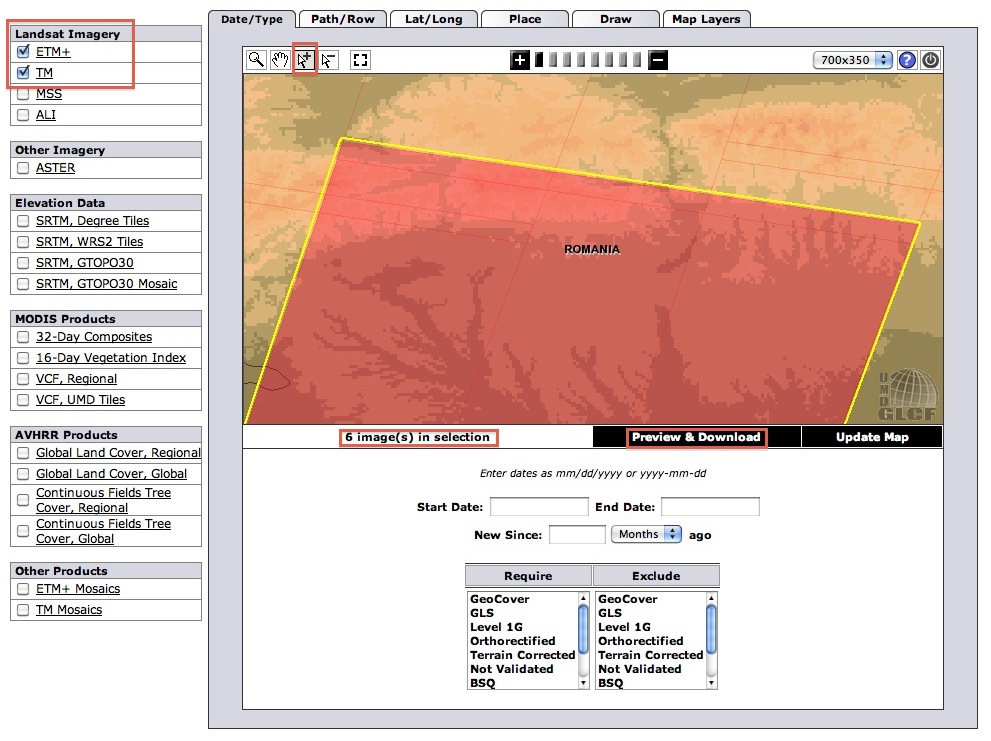The width and height of the screenshot is (991, 741).
Task: Select the magnifier zoom tool
Action: click(256, 60)
